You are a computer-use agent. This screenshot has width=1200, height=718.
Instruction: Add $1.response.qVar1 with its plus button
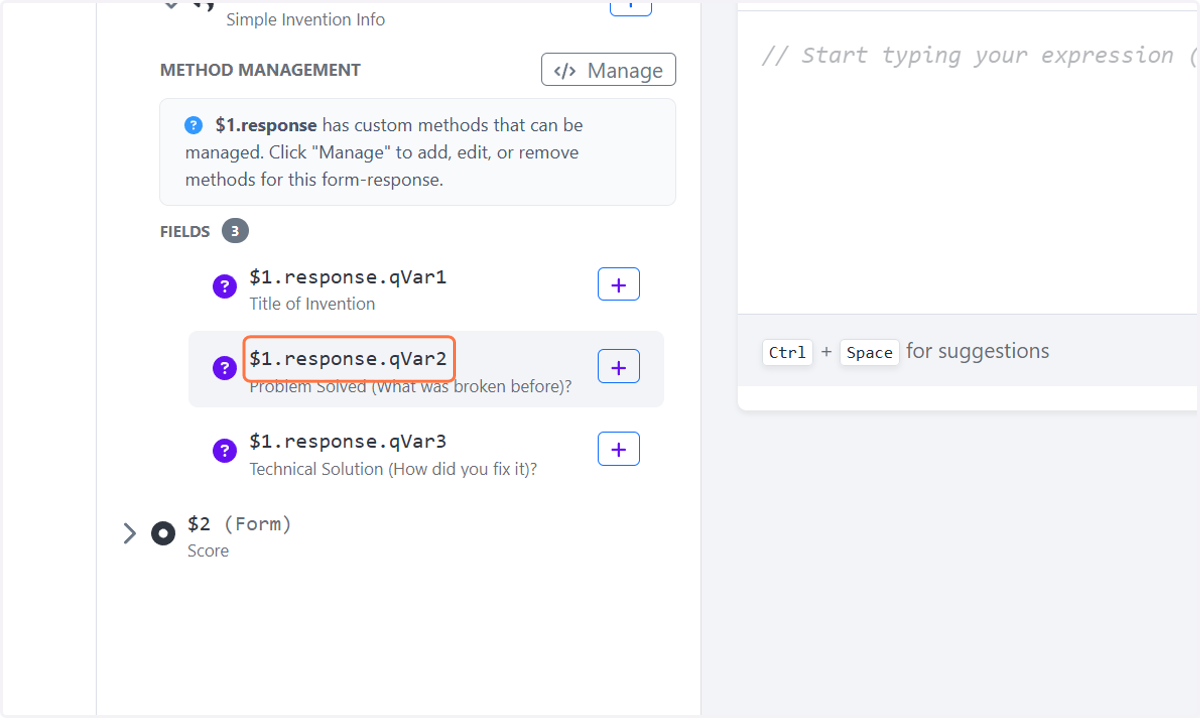point(618,285)
